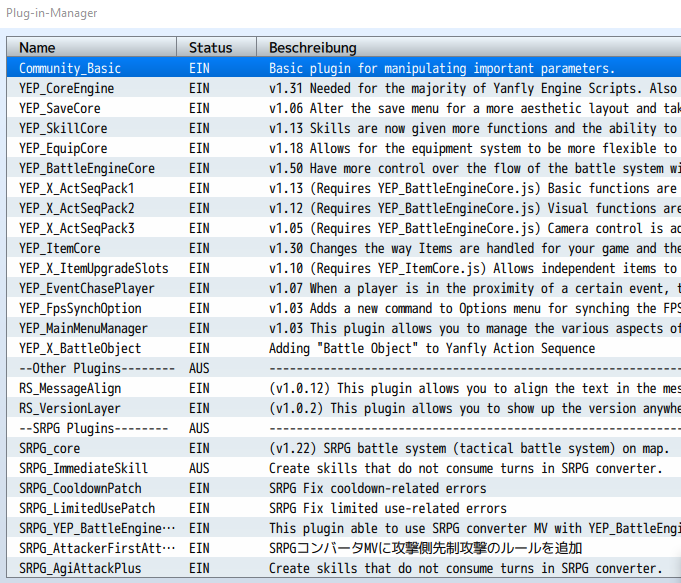Click the AUS status of --SRPG Plugins--
Screen dimensions: 681x583
pyautogui.click(x=199, y=428)
